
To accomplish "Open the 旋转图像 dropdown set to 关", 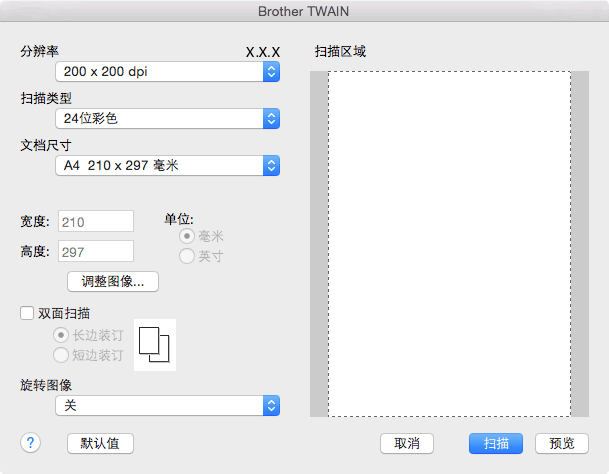I will pos(167,406).
